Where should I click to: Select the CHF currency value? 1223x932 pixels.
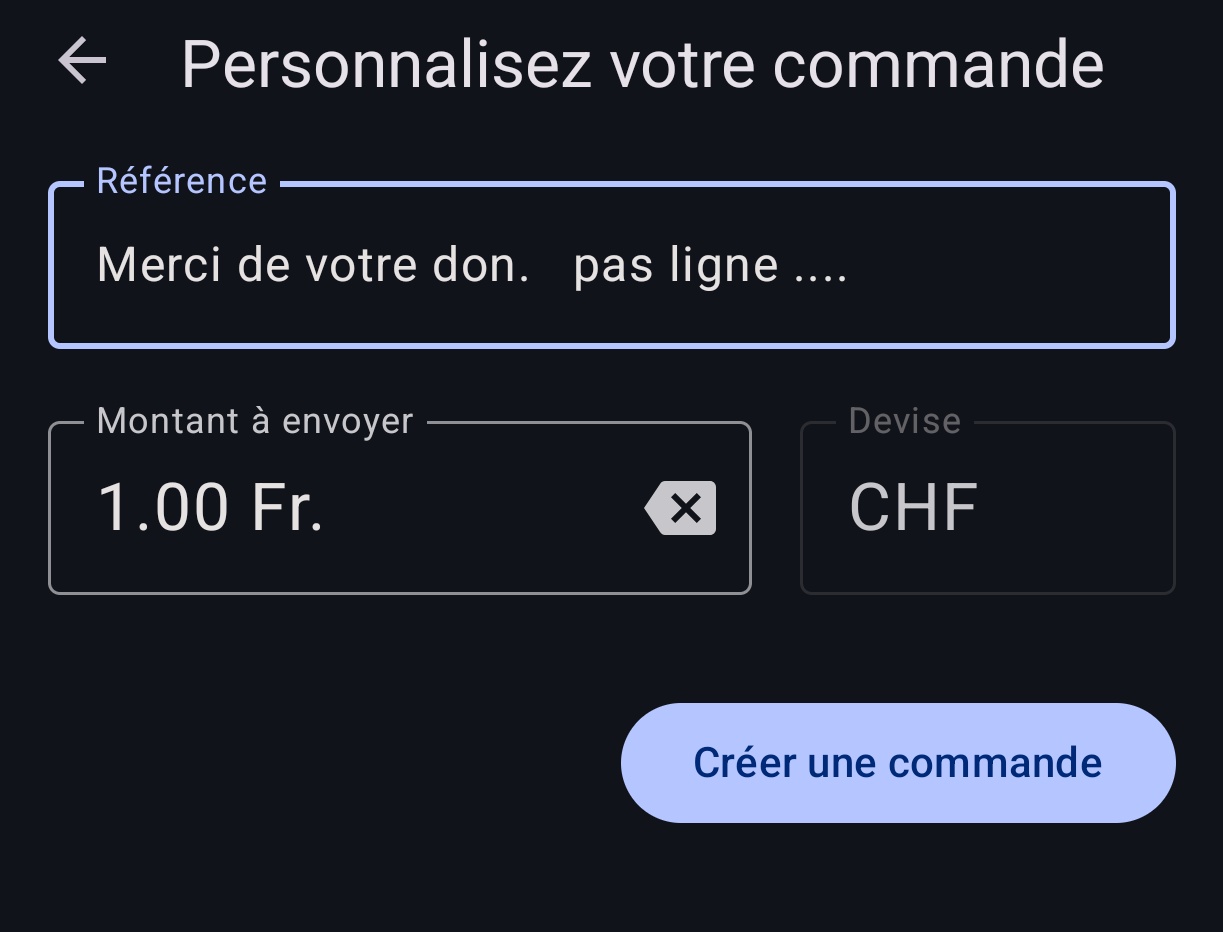coord(913,508)
